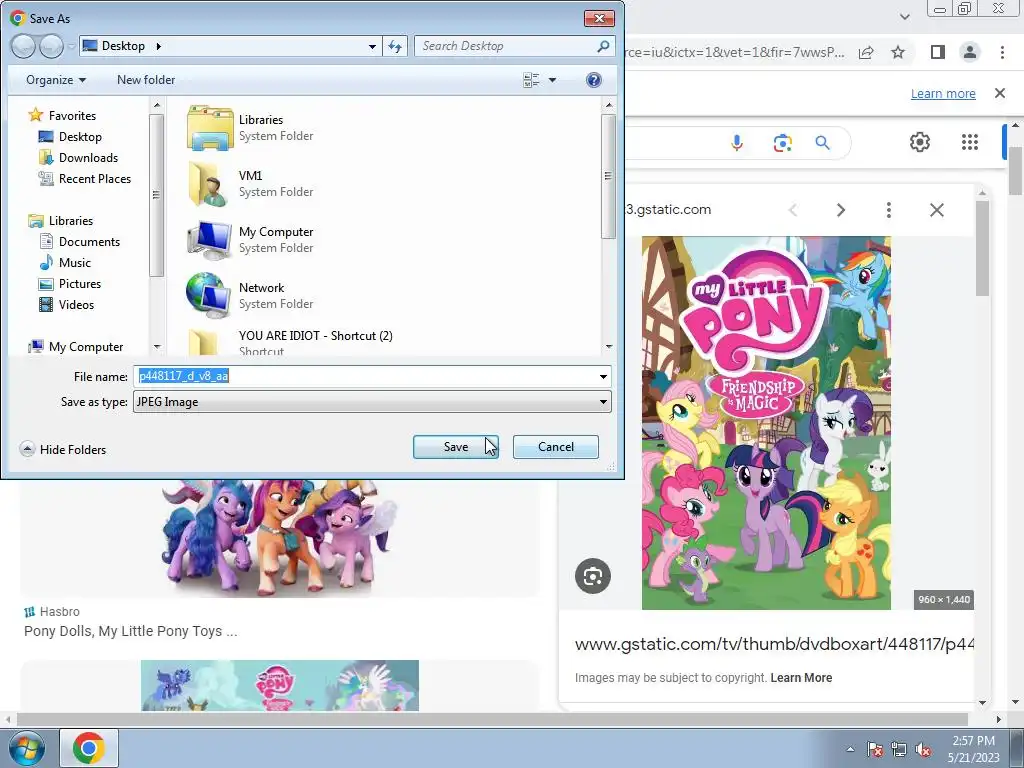Show hidden tray icons arrow
1024x768 pixels.
tap(850, 749)
